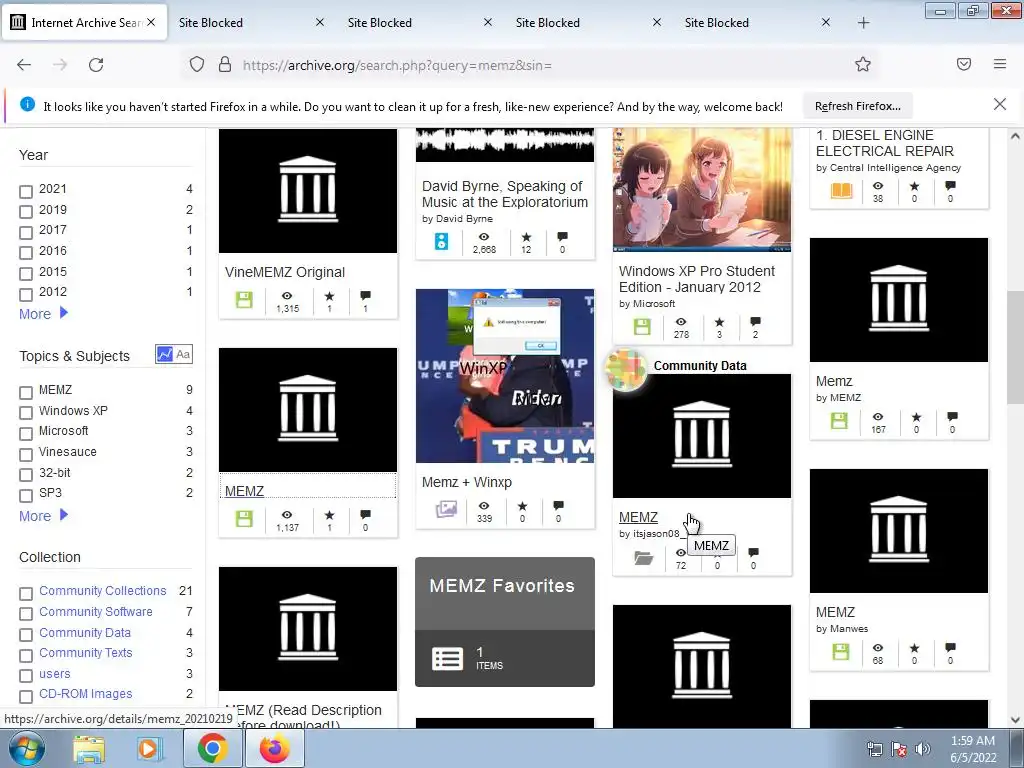Tick the 2021 year checkbox

[x=26, y=191]
